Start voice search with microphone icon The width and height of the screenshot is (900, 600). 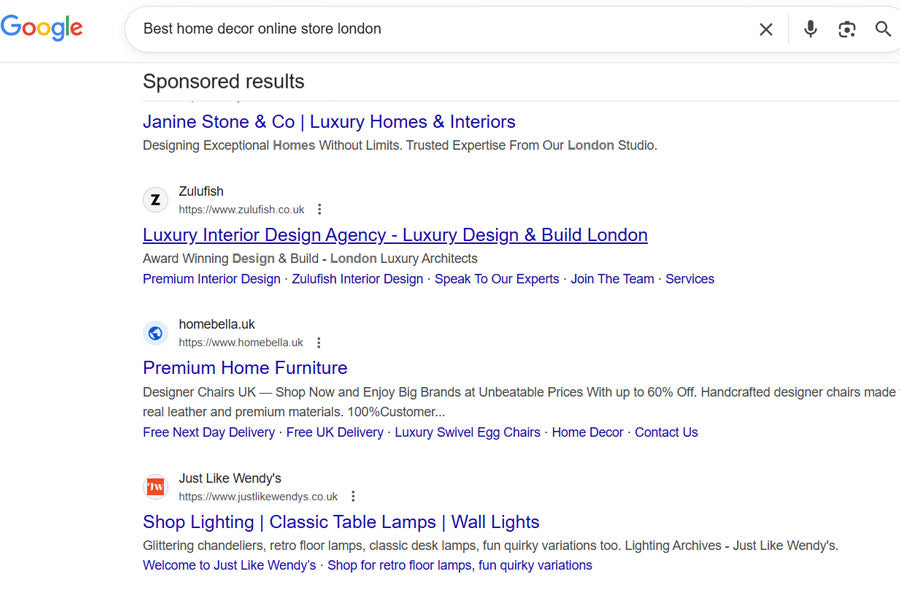click(810, 29)
